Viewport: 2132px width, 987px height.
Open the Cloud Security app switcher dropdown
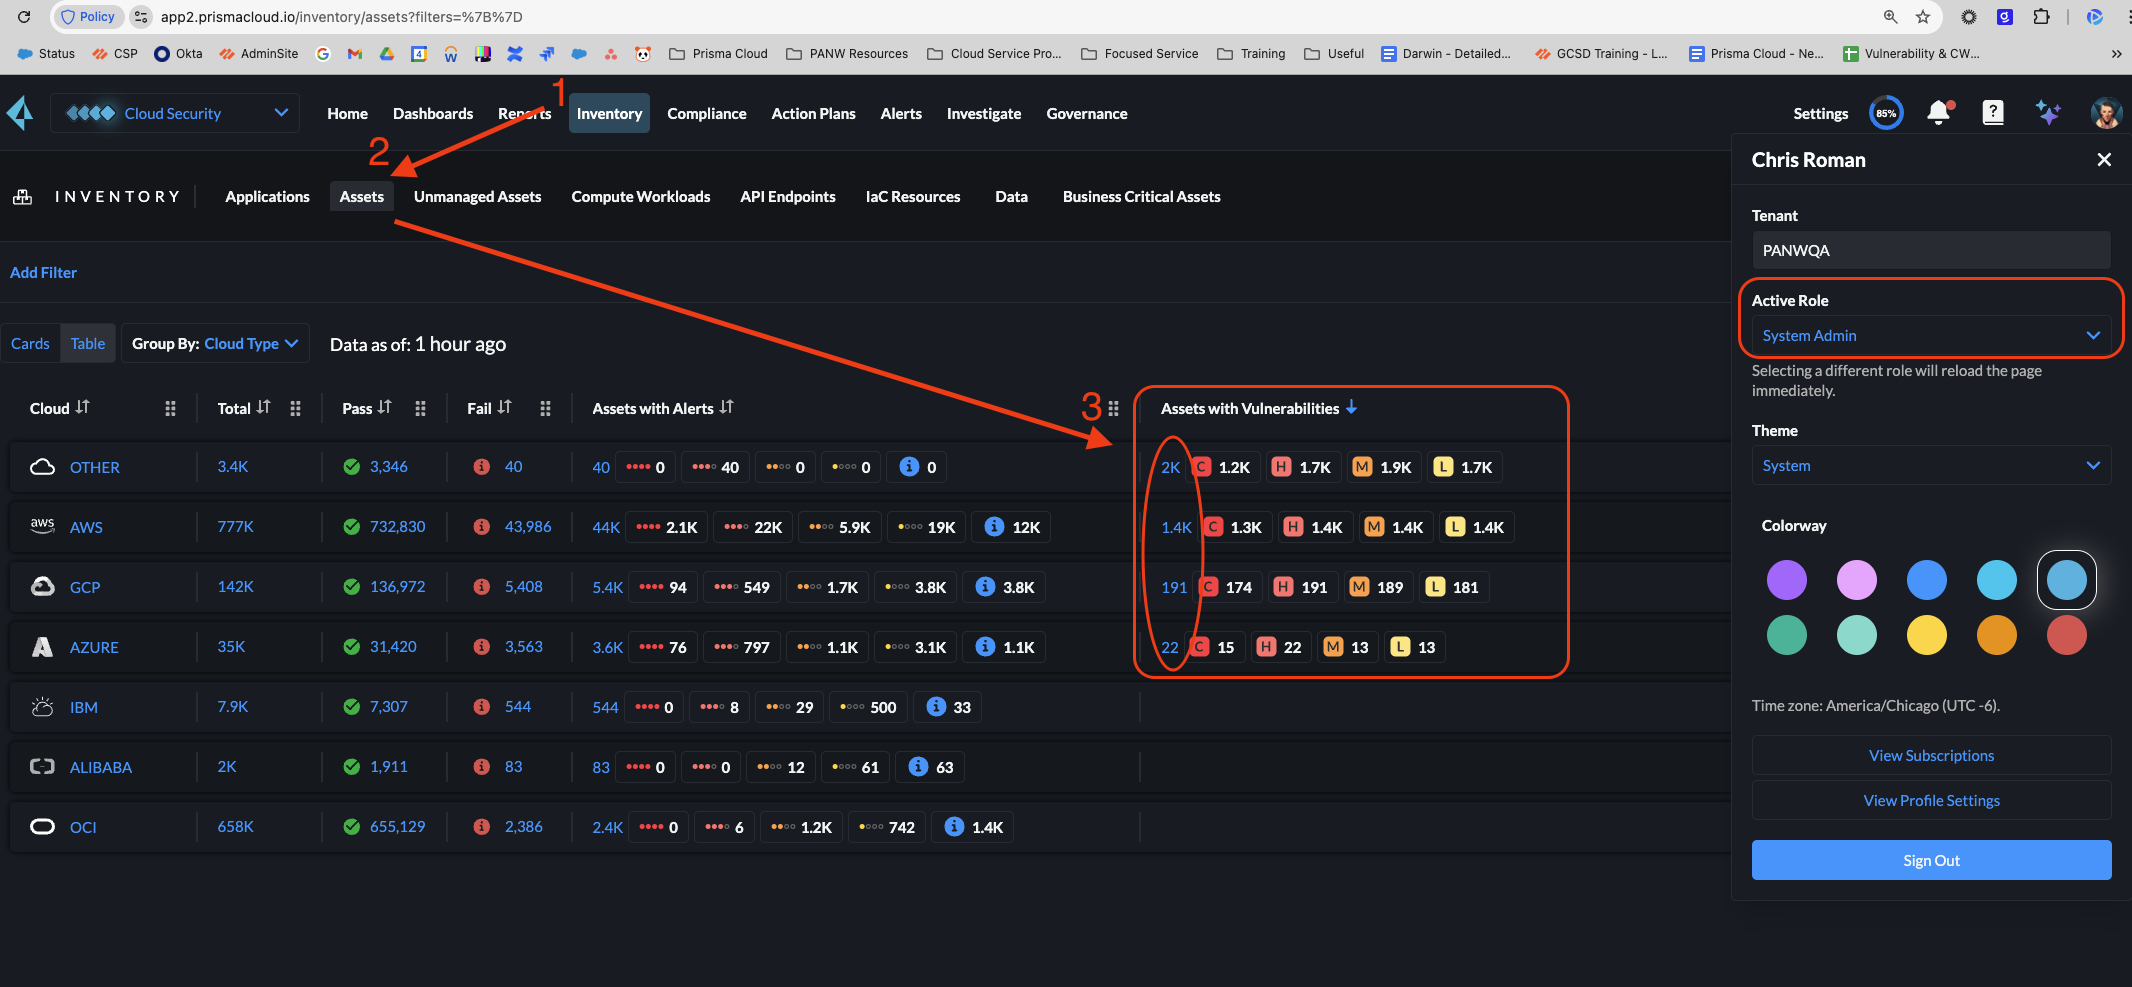click(176, 113)
